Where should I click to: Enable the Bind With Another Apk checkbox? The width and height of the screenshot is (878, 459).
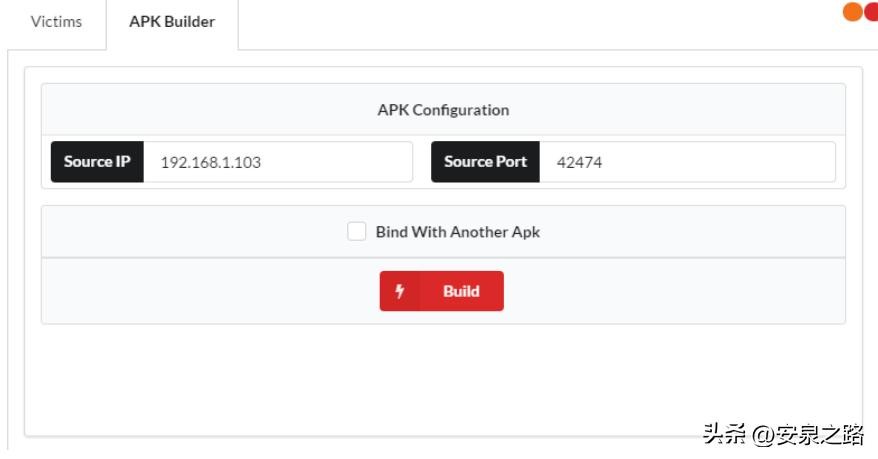357,232
